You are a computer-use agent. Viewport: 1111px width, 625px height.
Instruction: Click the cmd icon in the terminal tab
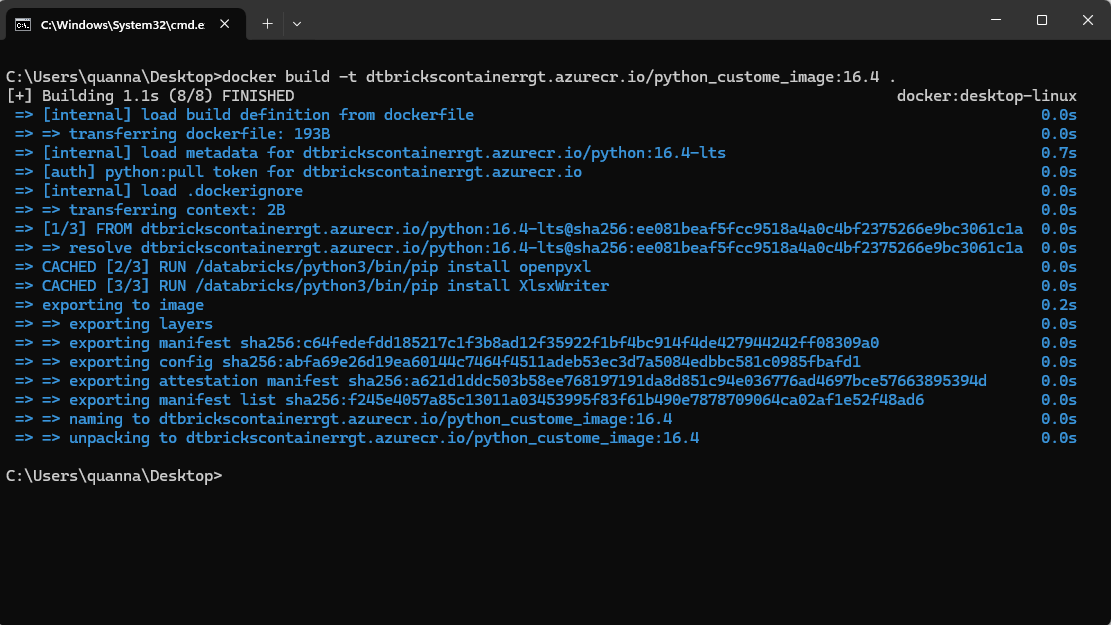(22, 24)
